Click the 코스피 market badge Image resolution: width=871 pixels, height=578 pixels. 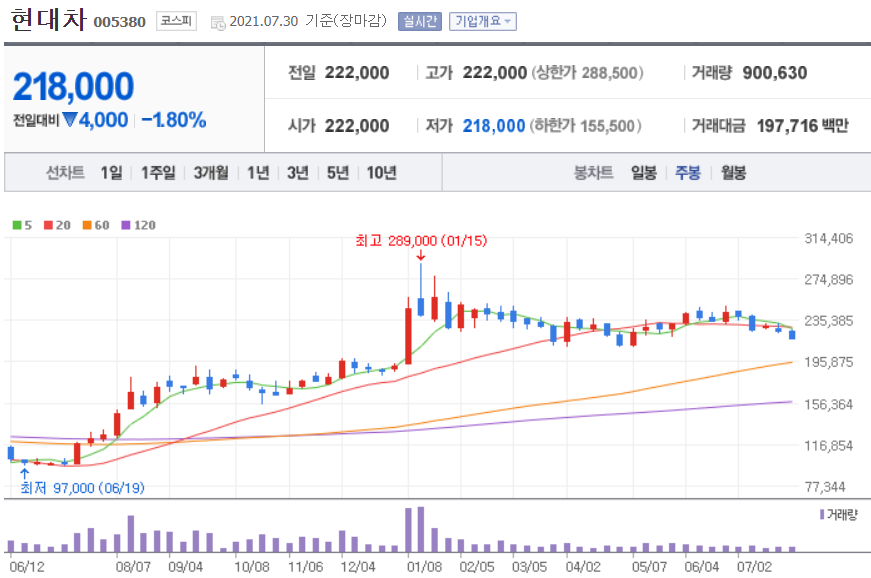[x=176, y=21]
